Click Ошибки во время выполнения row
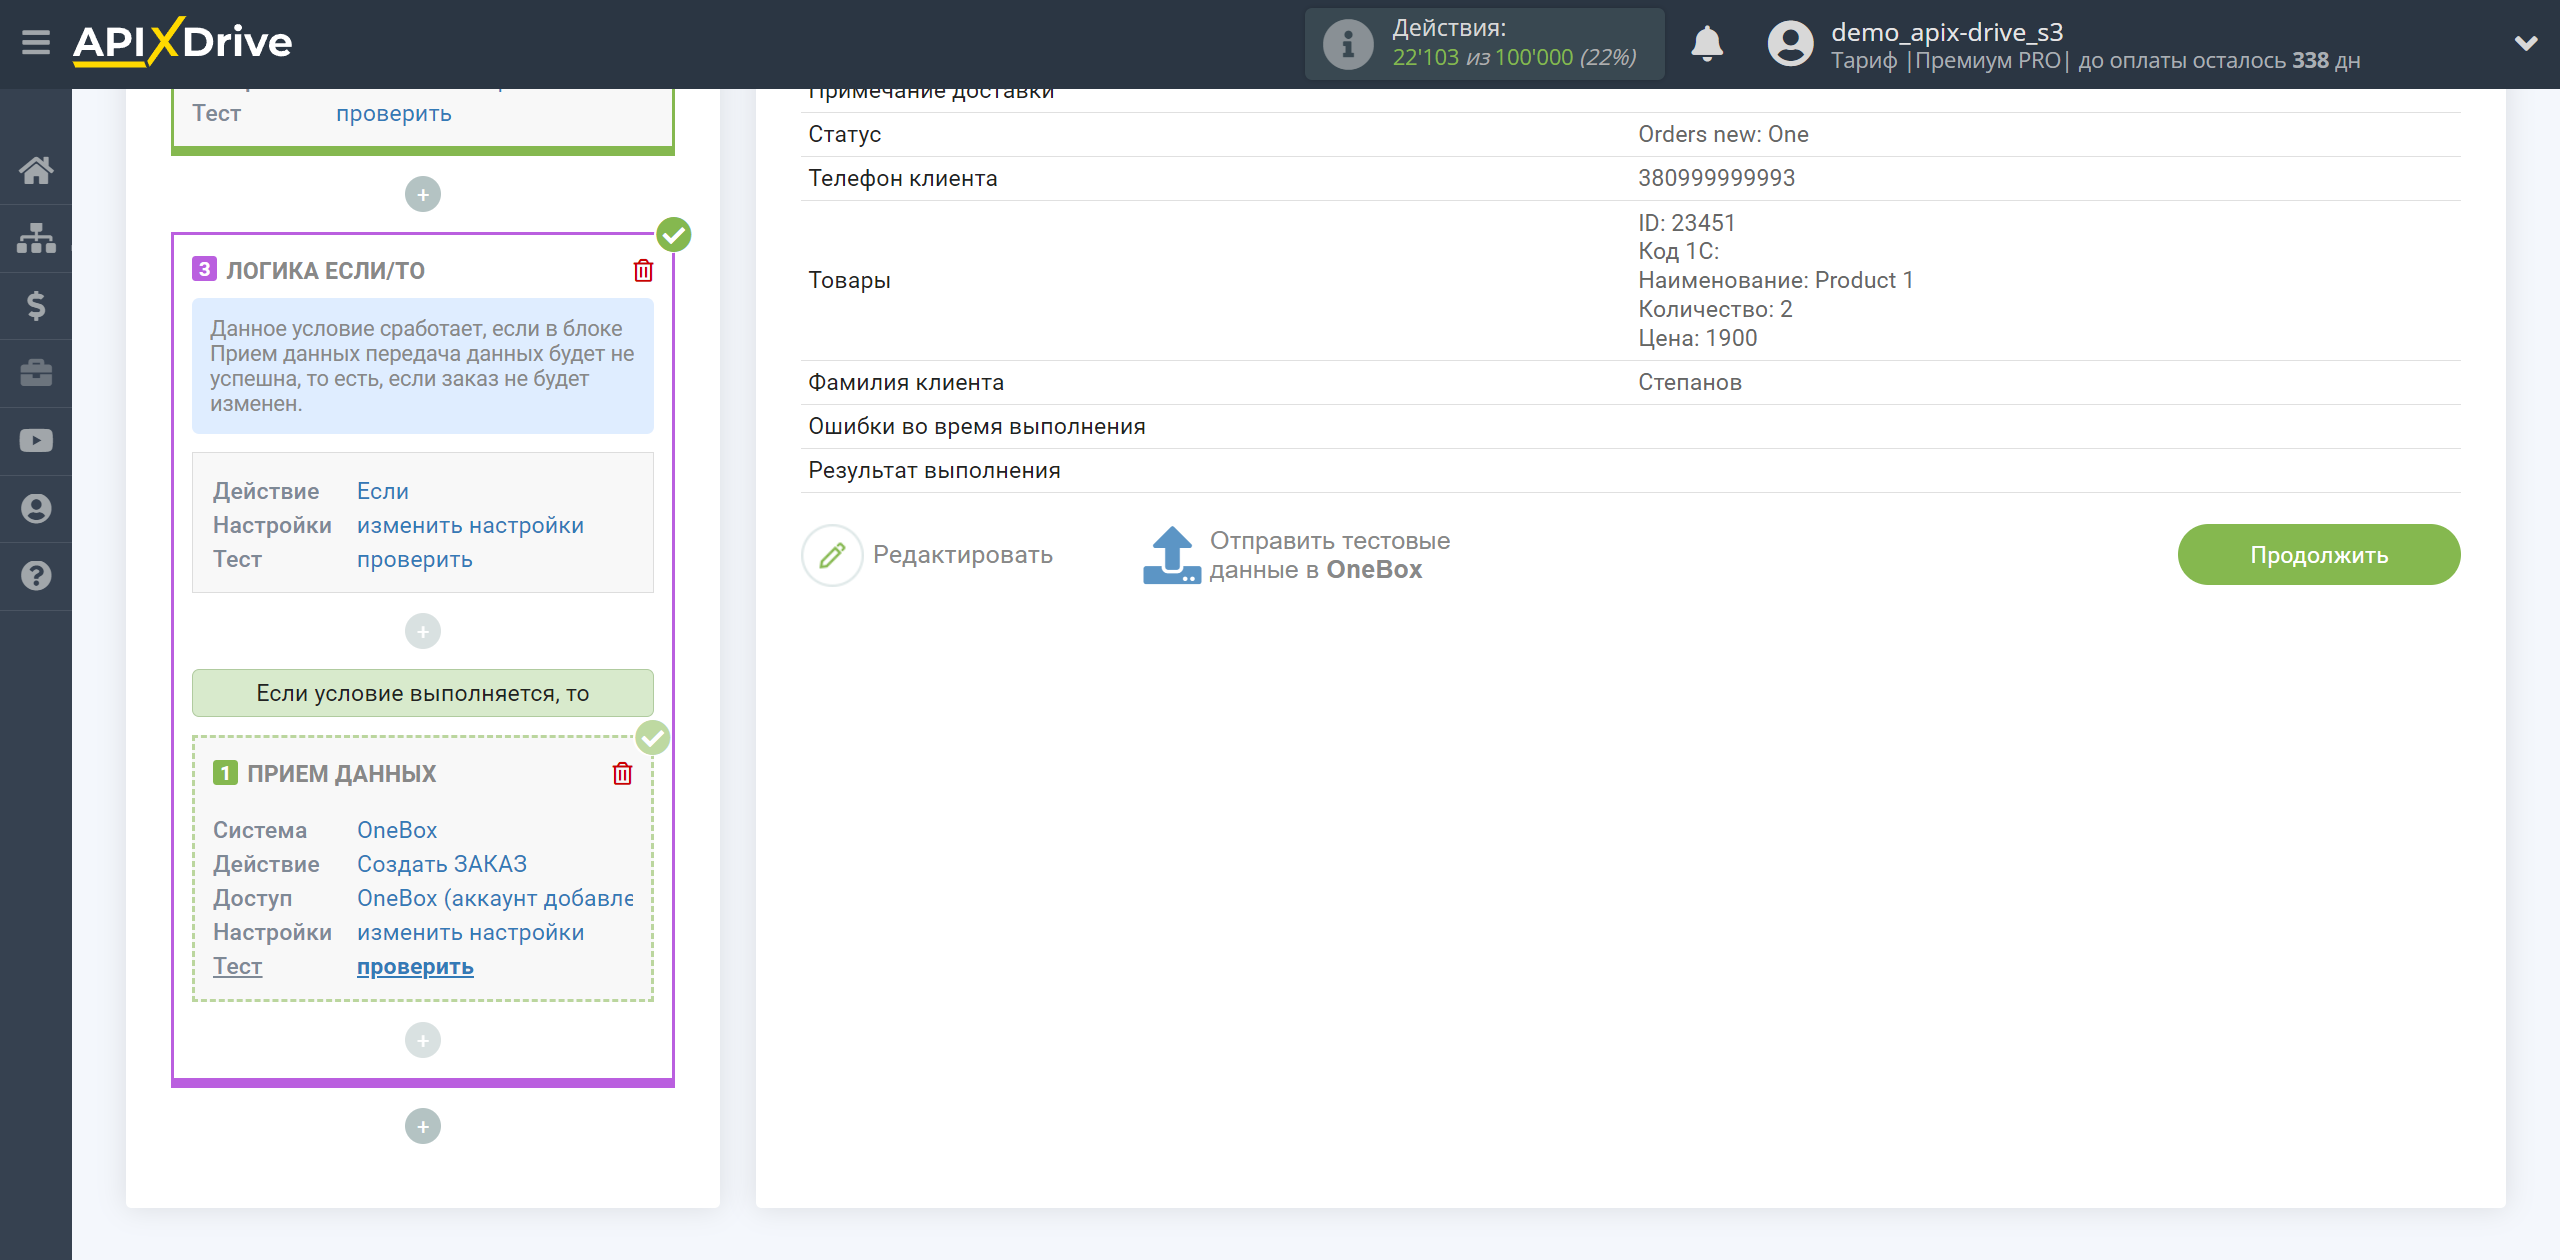2560x1260 pixels. tap(1630, 426)
